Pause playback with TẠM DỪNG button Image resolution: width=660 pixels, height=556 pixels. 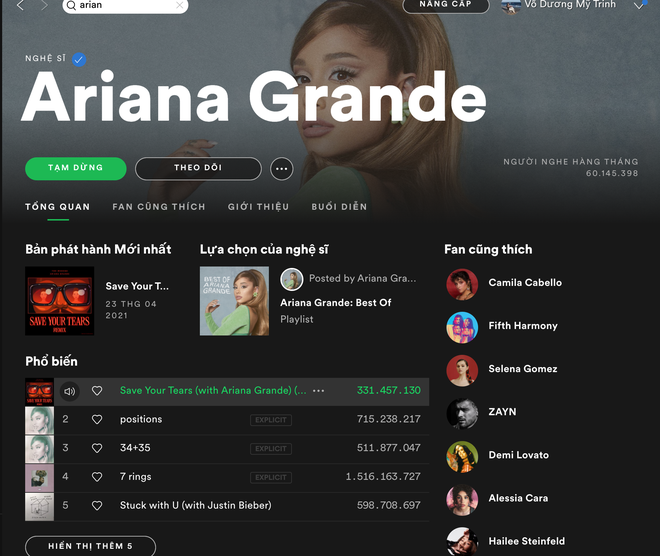(x=76, y=168)
